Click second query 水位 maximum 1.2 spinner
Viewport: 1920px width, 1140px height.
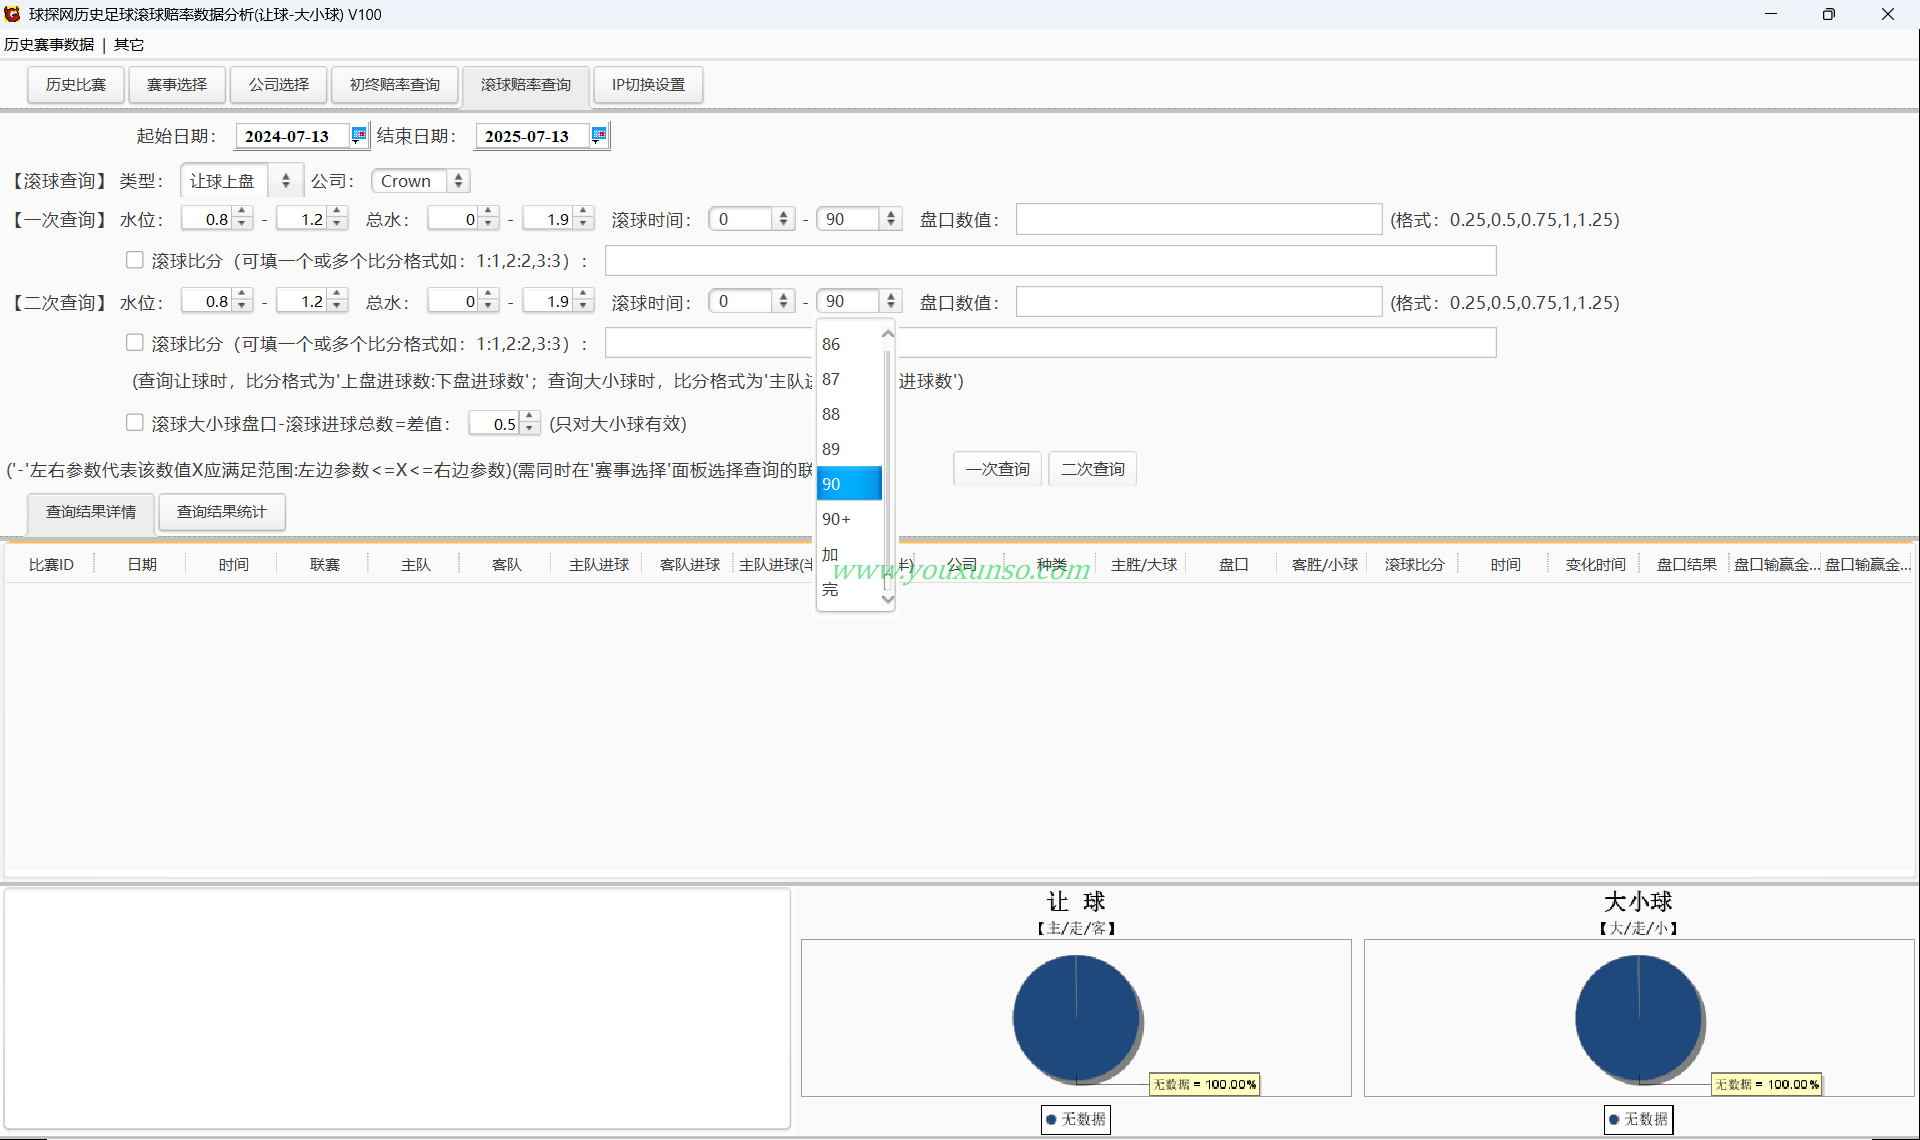(312, 301)
